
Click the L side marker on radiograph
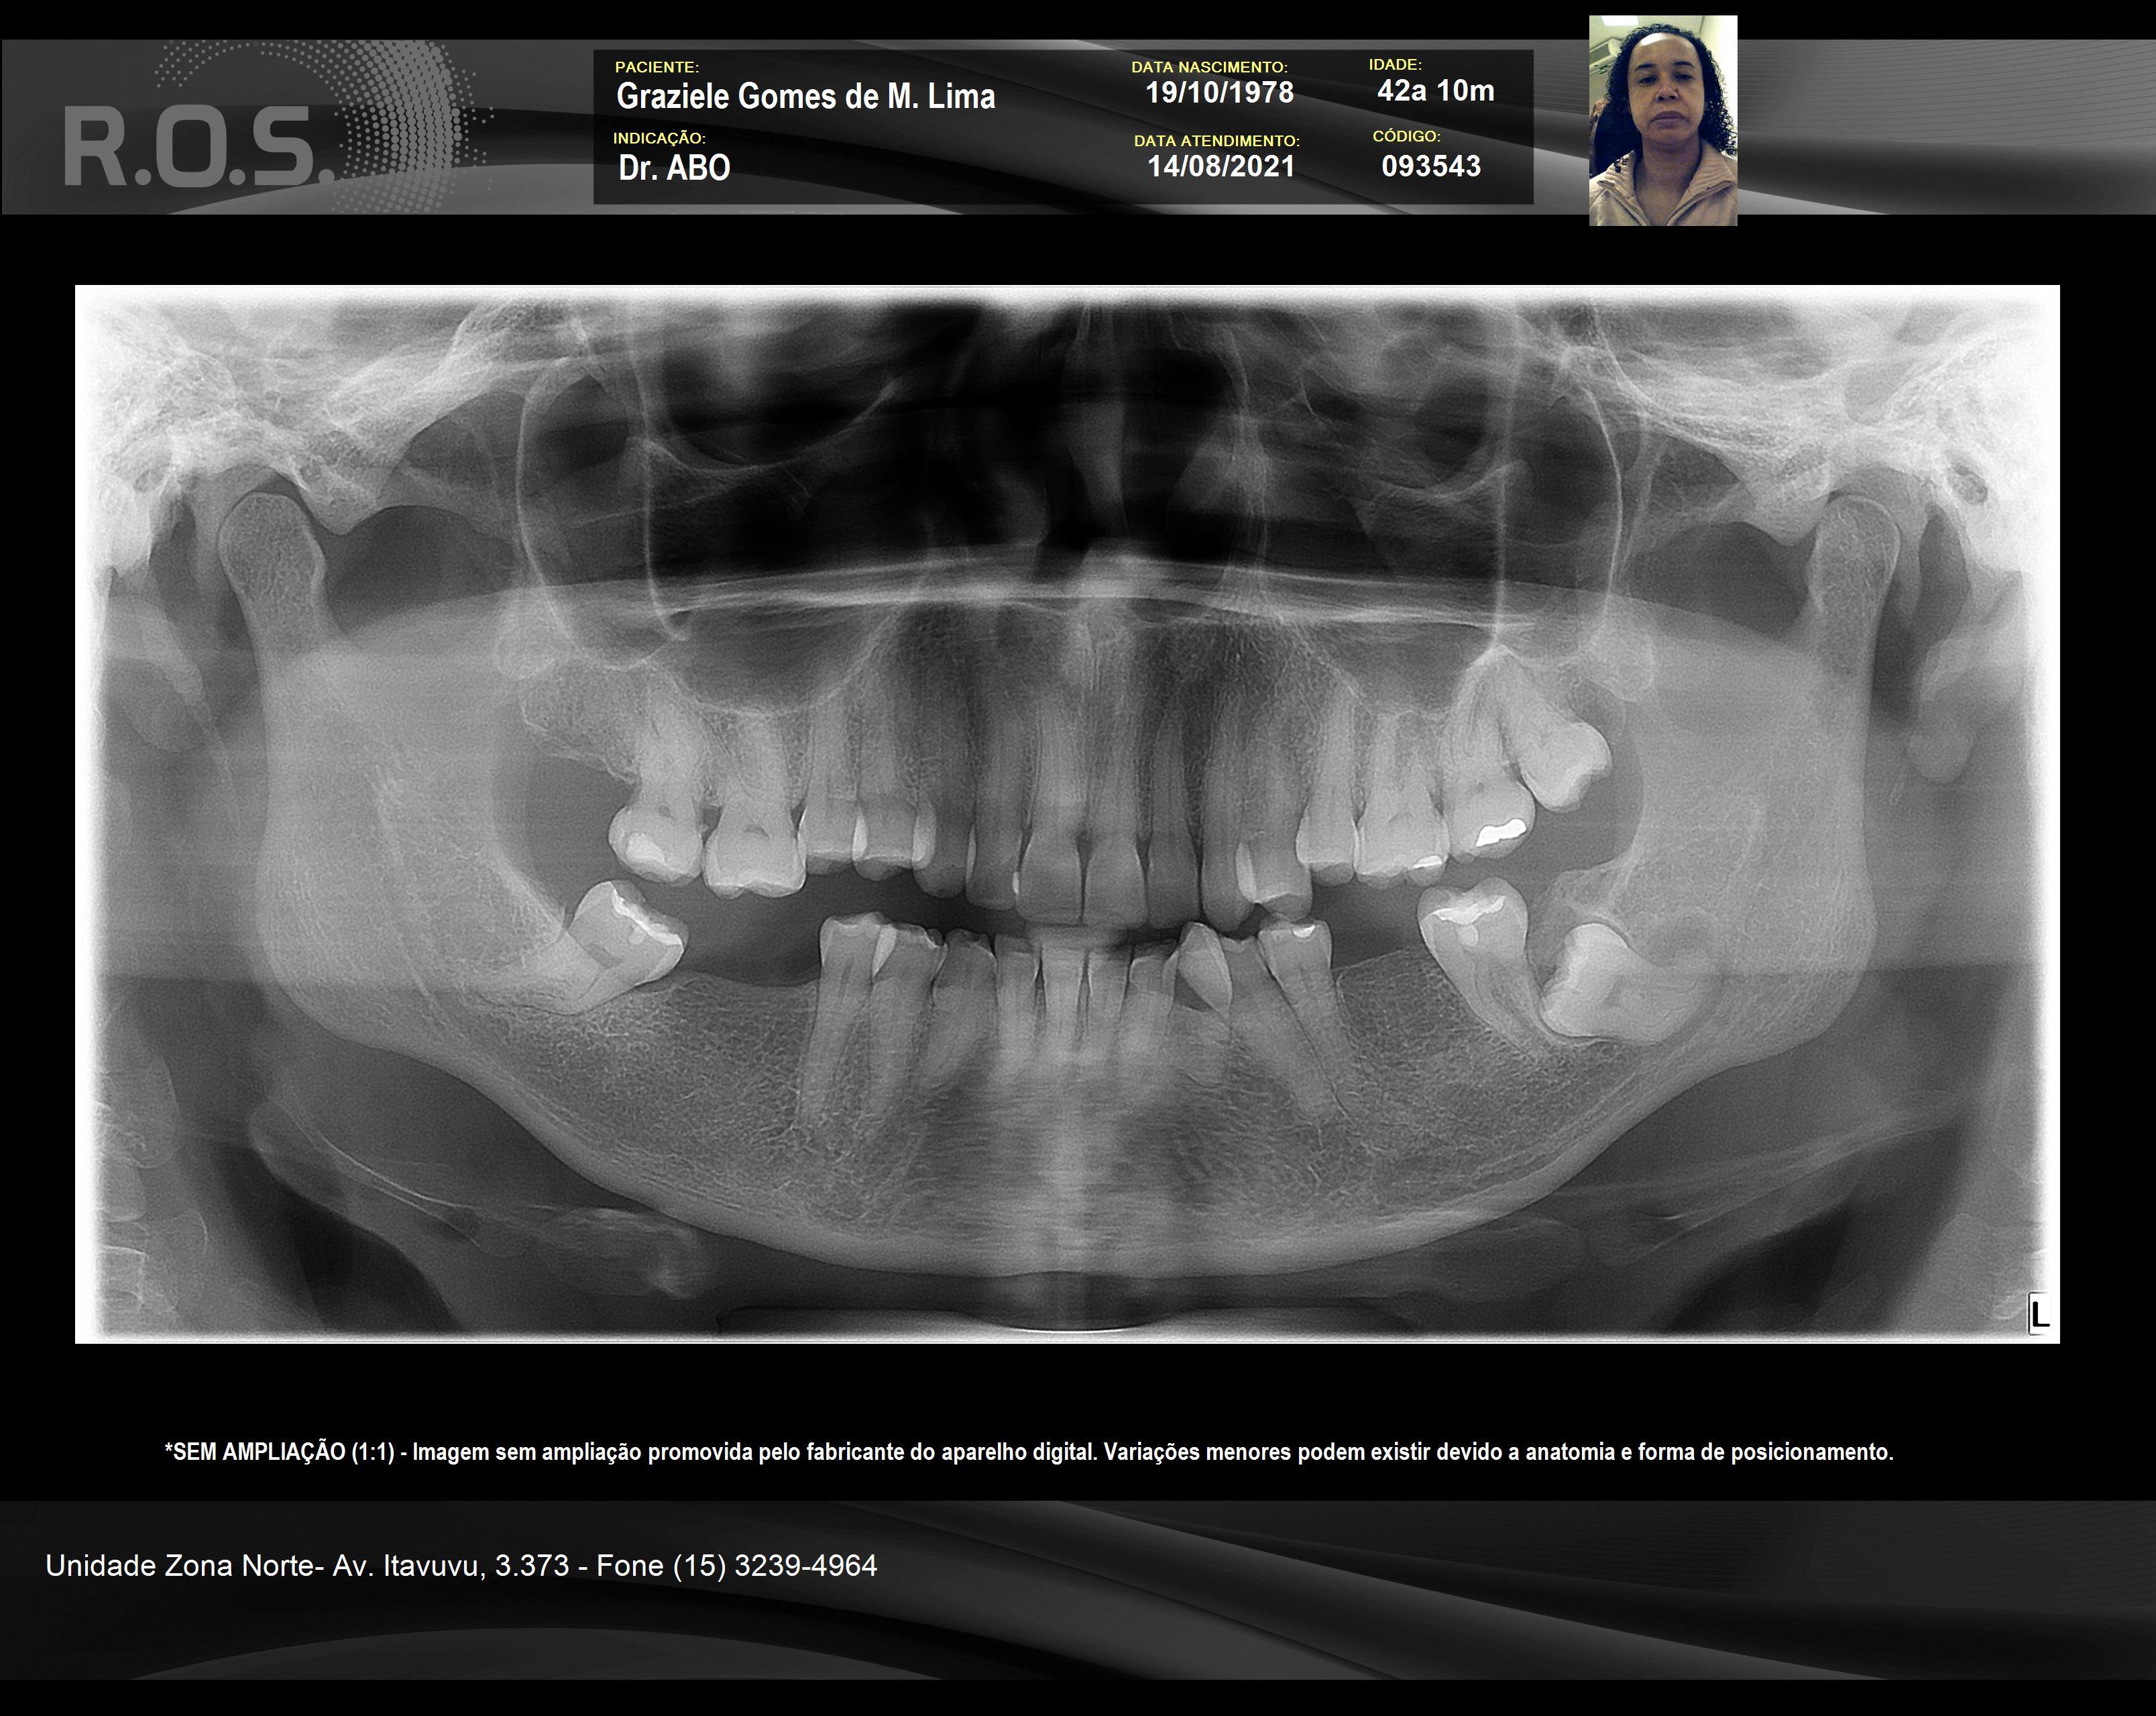2040,1313
